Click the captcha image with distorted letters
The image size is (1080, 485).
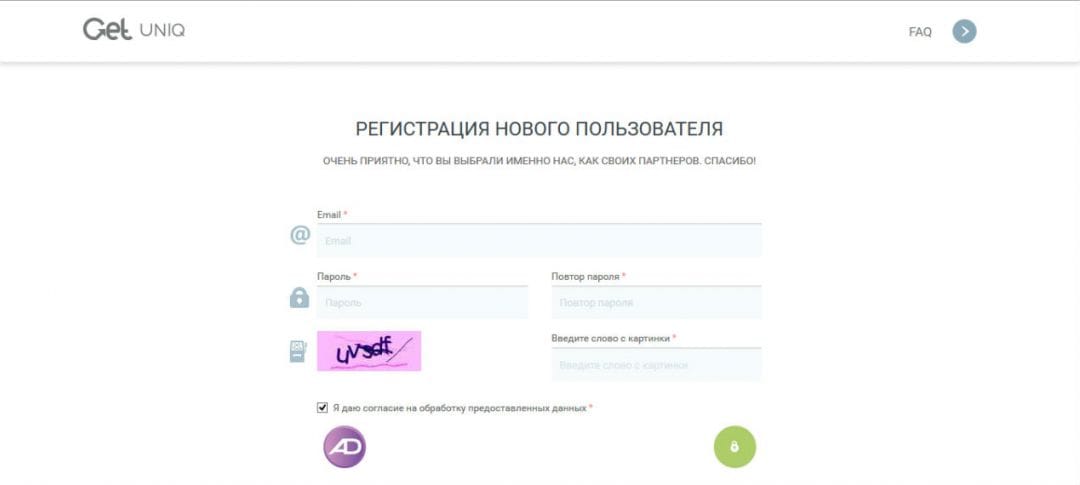coord(369,351)
